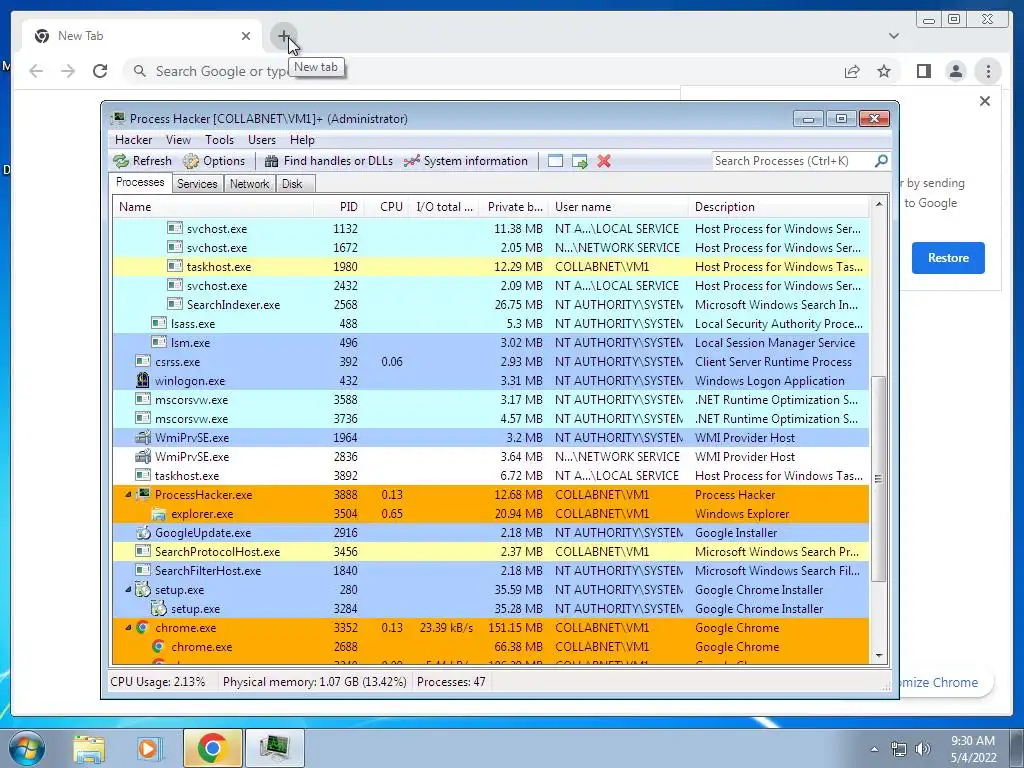Viewport: 1024px width, 768px height.
Task: Open Windows Start menu orb
Action: coord(27,748)
